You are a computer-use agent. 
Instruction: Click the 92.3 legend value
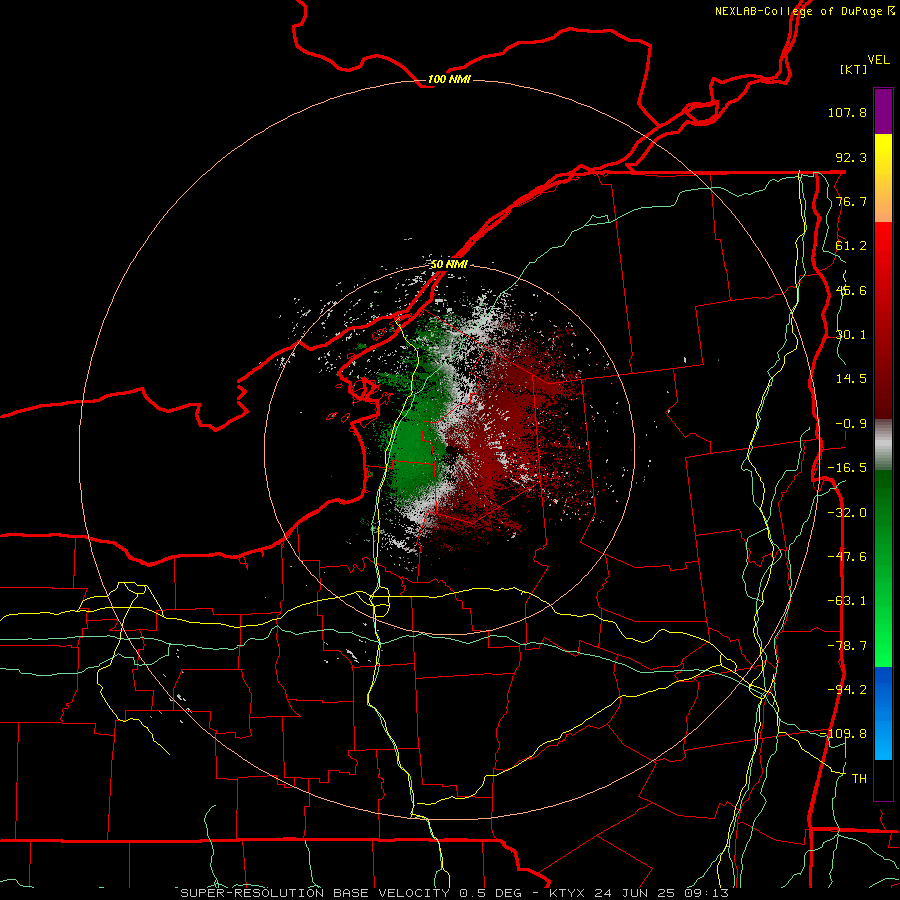[x=851, y=157]
